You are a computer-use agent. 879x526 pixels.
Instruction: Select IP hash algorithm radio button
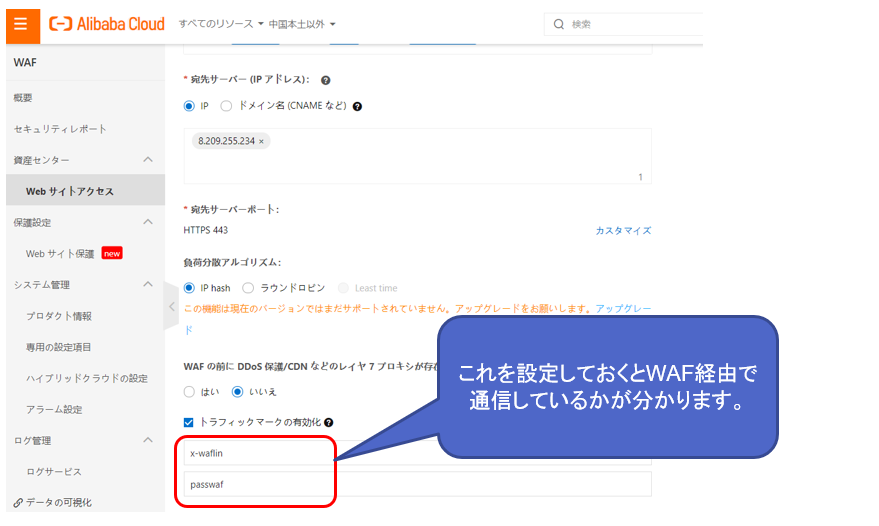[x=189, y=288]
